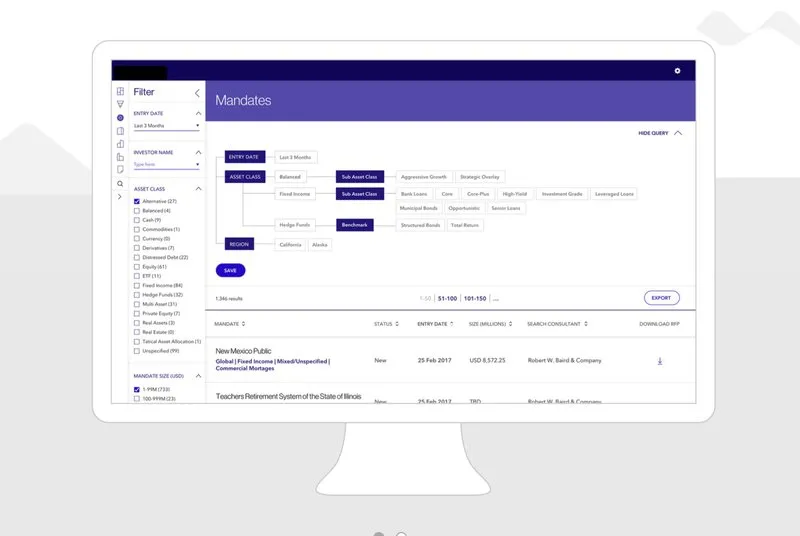Select the High-Yield query chip
The width and height of the screenshot is (800, 536).
515,194
